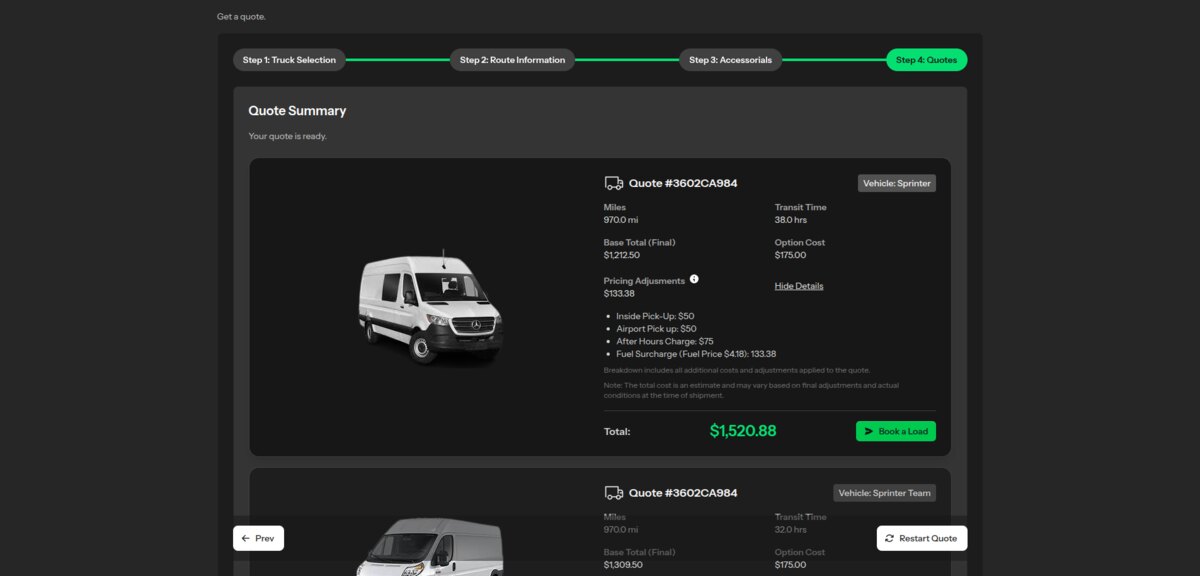The height and width of the screenshot is (576, 1200).
Task: Click the Restart Quote button
Action: pos(922,538)
